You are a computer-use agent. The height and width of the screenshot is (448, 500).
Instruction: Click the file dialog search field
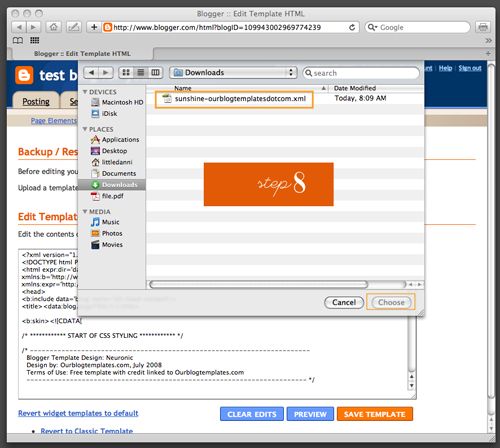[361, 73]
